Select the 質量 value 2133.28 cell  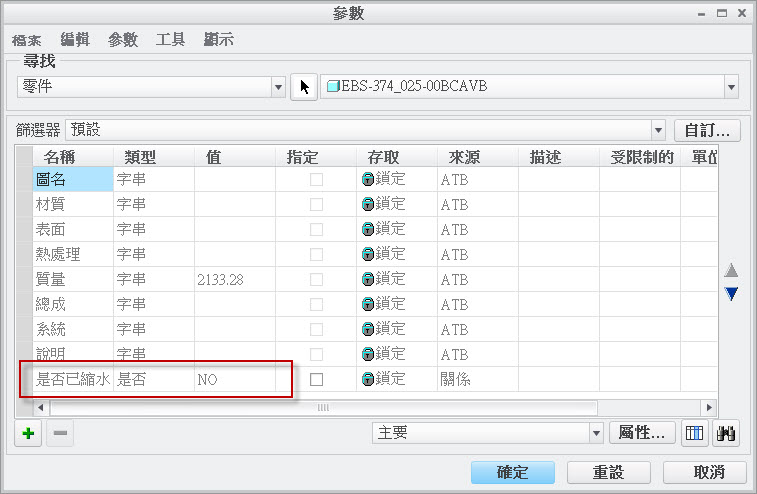[x=235, y=280]
